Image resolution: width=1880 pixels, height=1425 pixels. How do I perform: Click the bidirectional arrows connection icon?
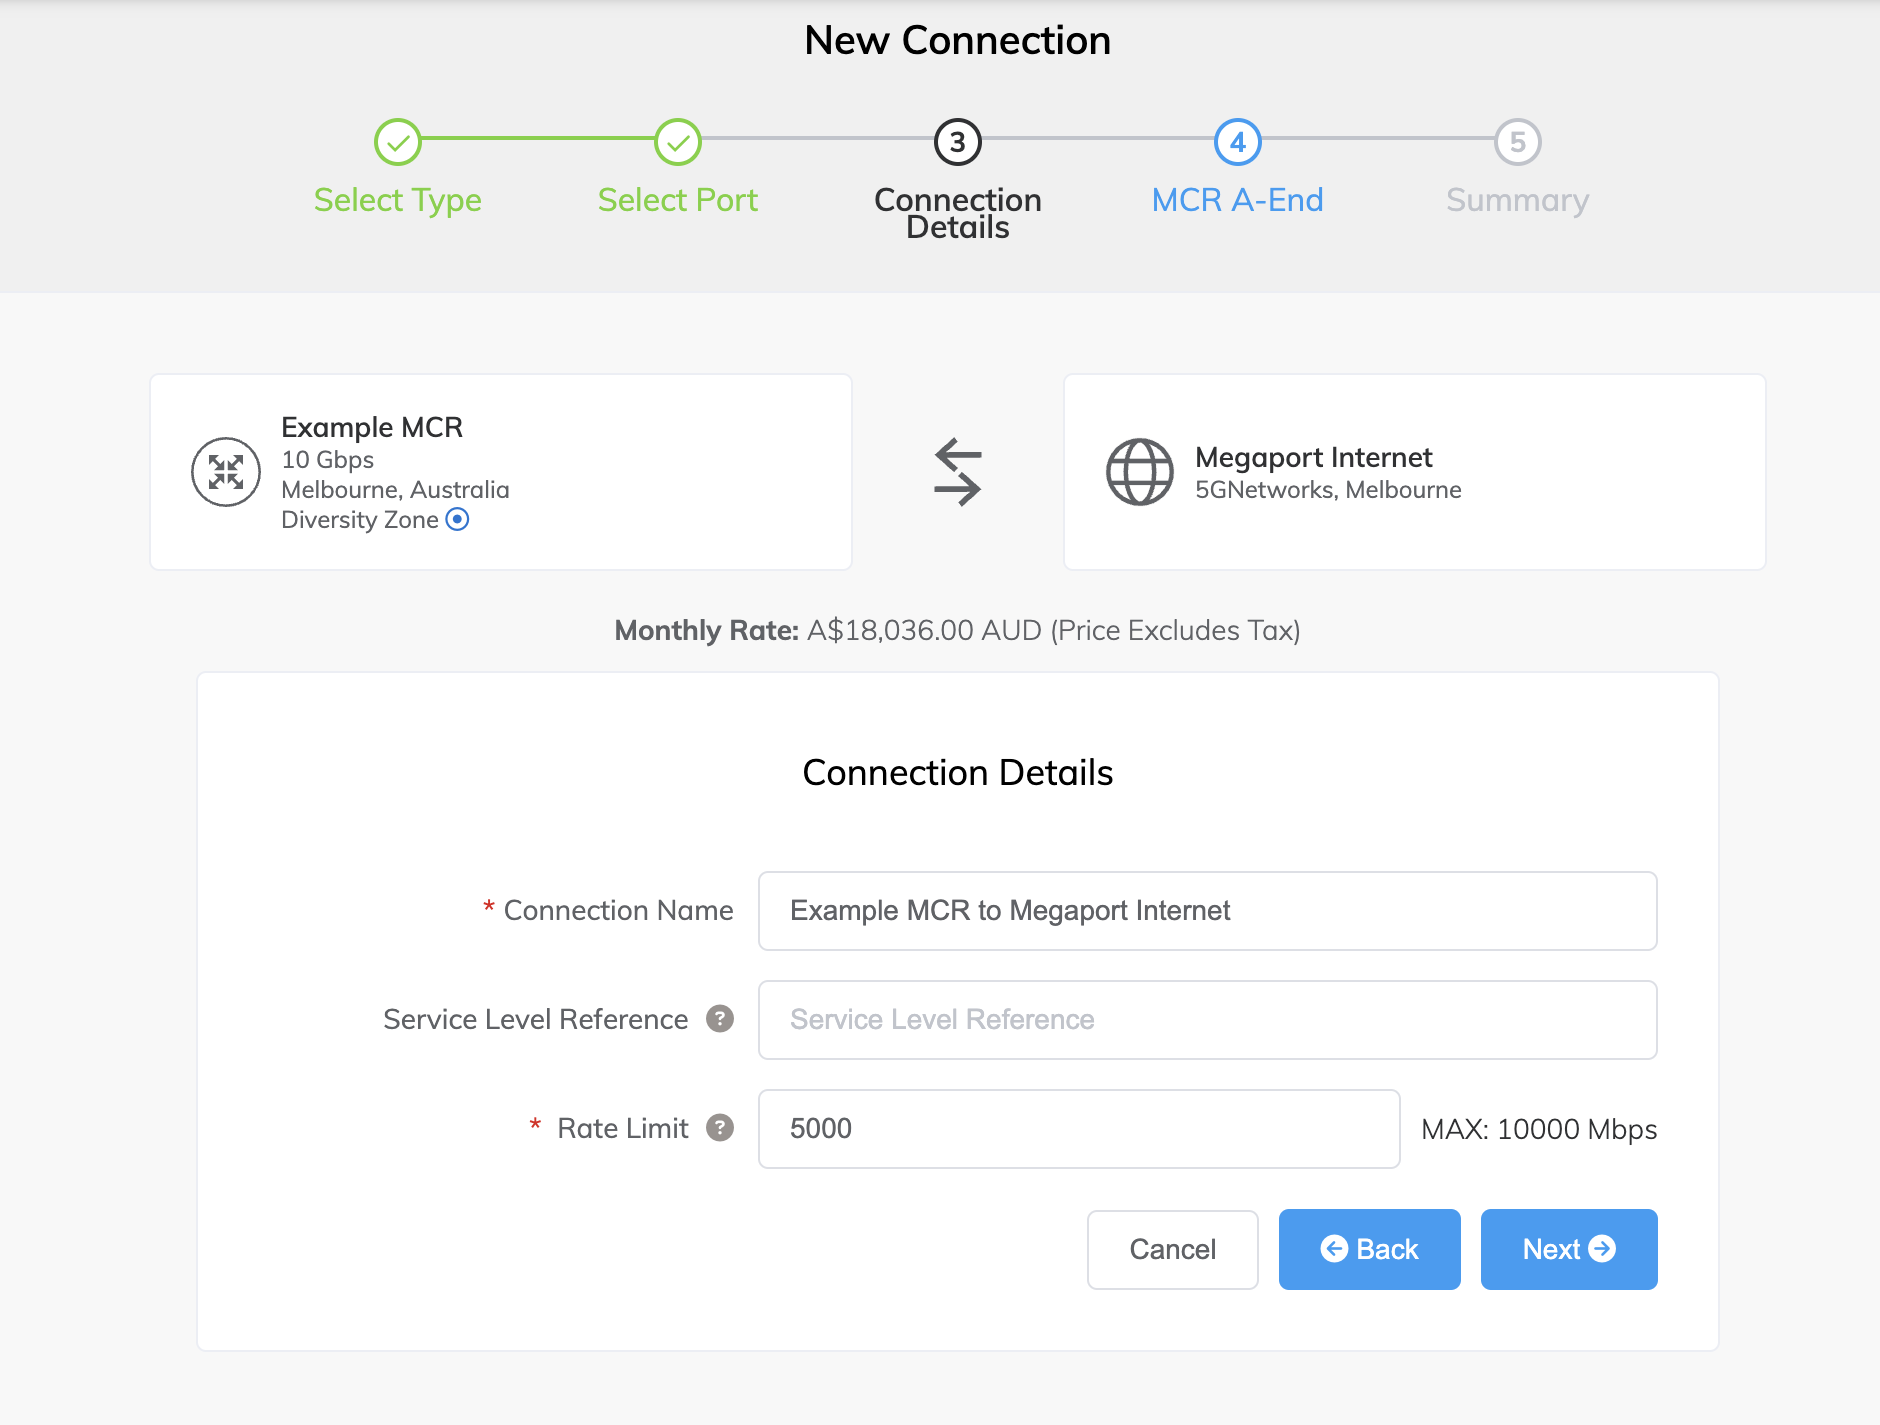(x=958, y=472)
